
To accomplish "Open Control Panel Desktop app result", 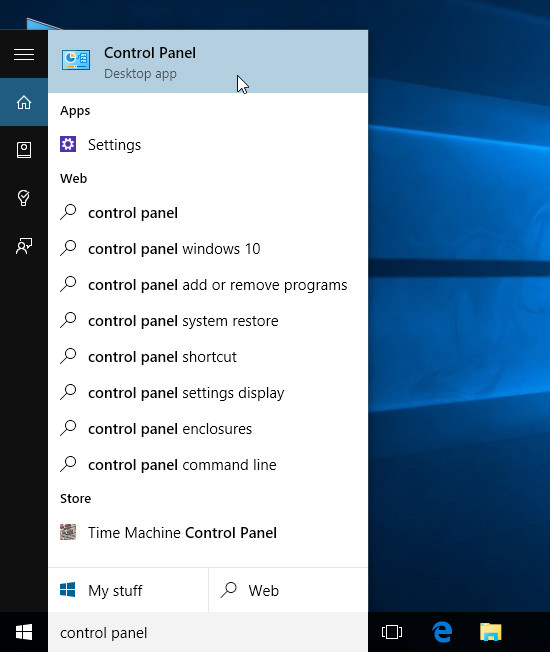I will pos(208,62).
